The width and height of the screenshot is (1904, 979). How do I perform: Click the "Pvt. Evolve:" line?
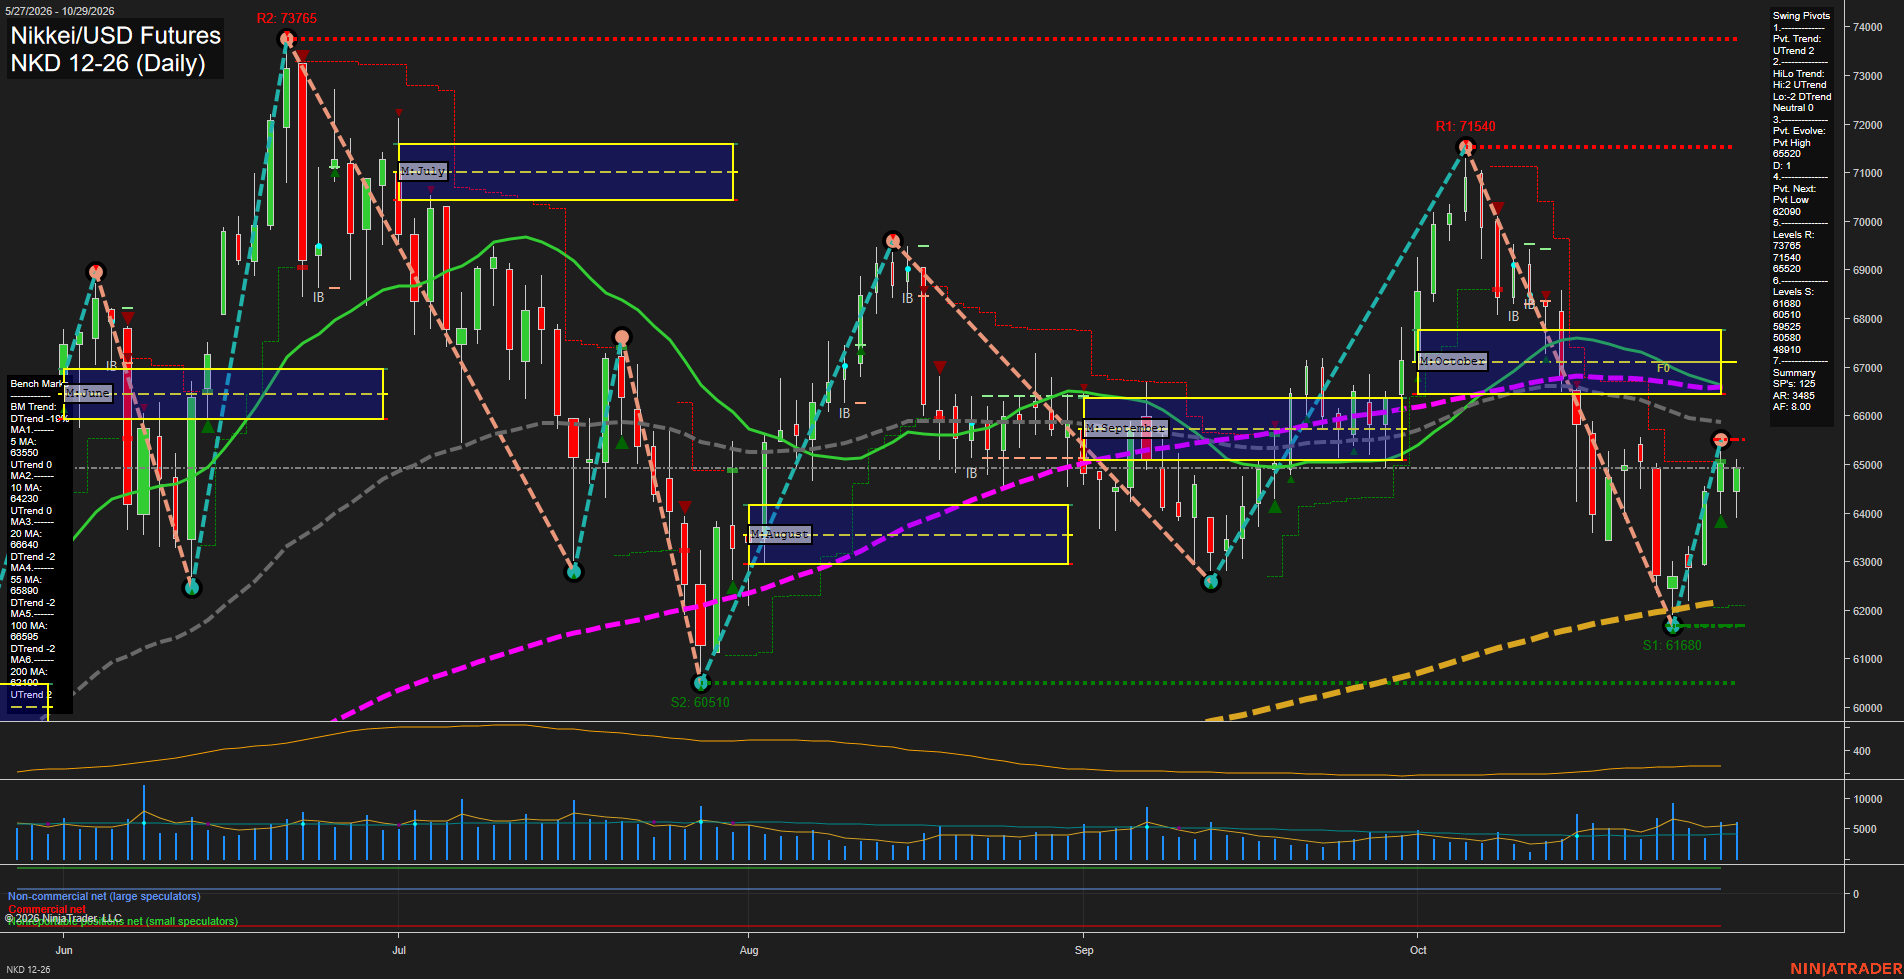[1799, 131]
